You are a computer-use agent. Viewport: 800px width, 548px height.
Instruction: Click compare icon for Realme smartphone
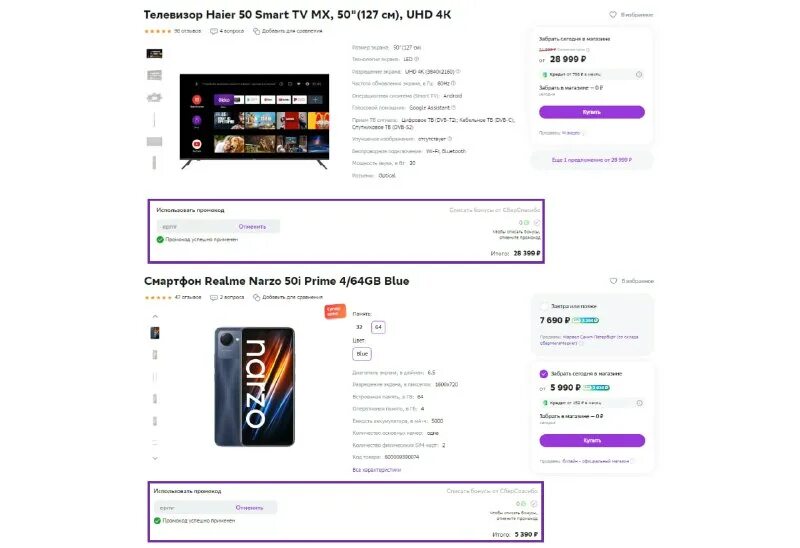(257, 297)
